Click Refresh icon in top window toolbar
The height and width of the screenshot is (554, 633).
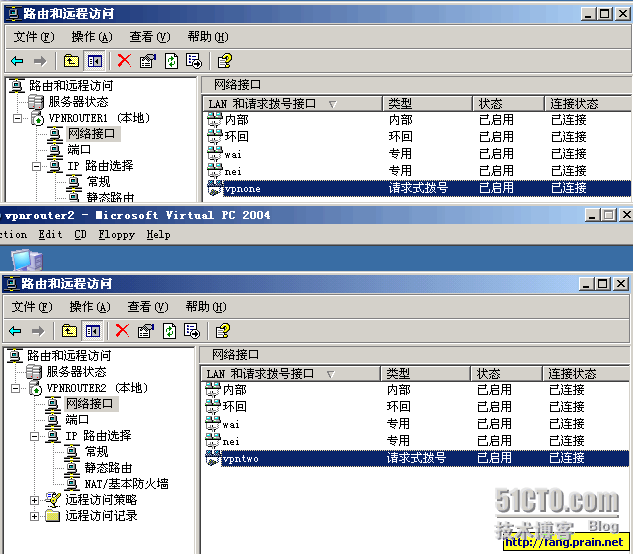pyautogui.click(x=172, y=61)
